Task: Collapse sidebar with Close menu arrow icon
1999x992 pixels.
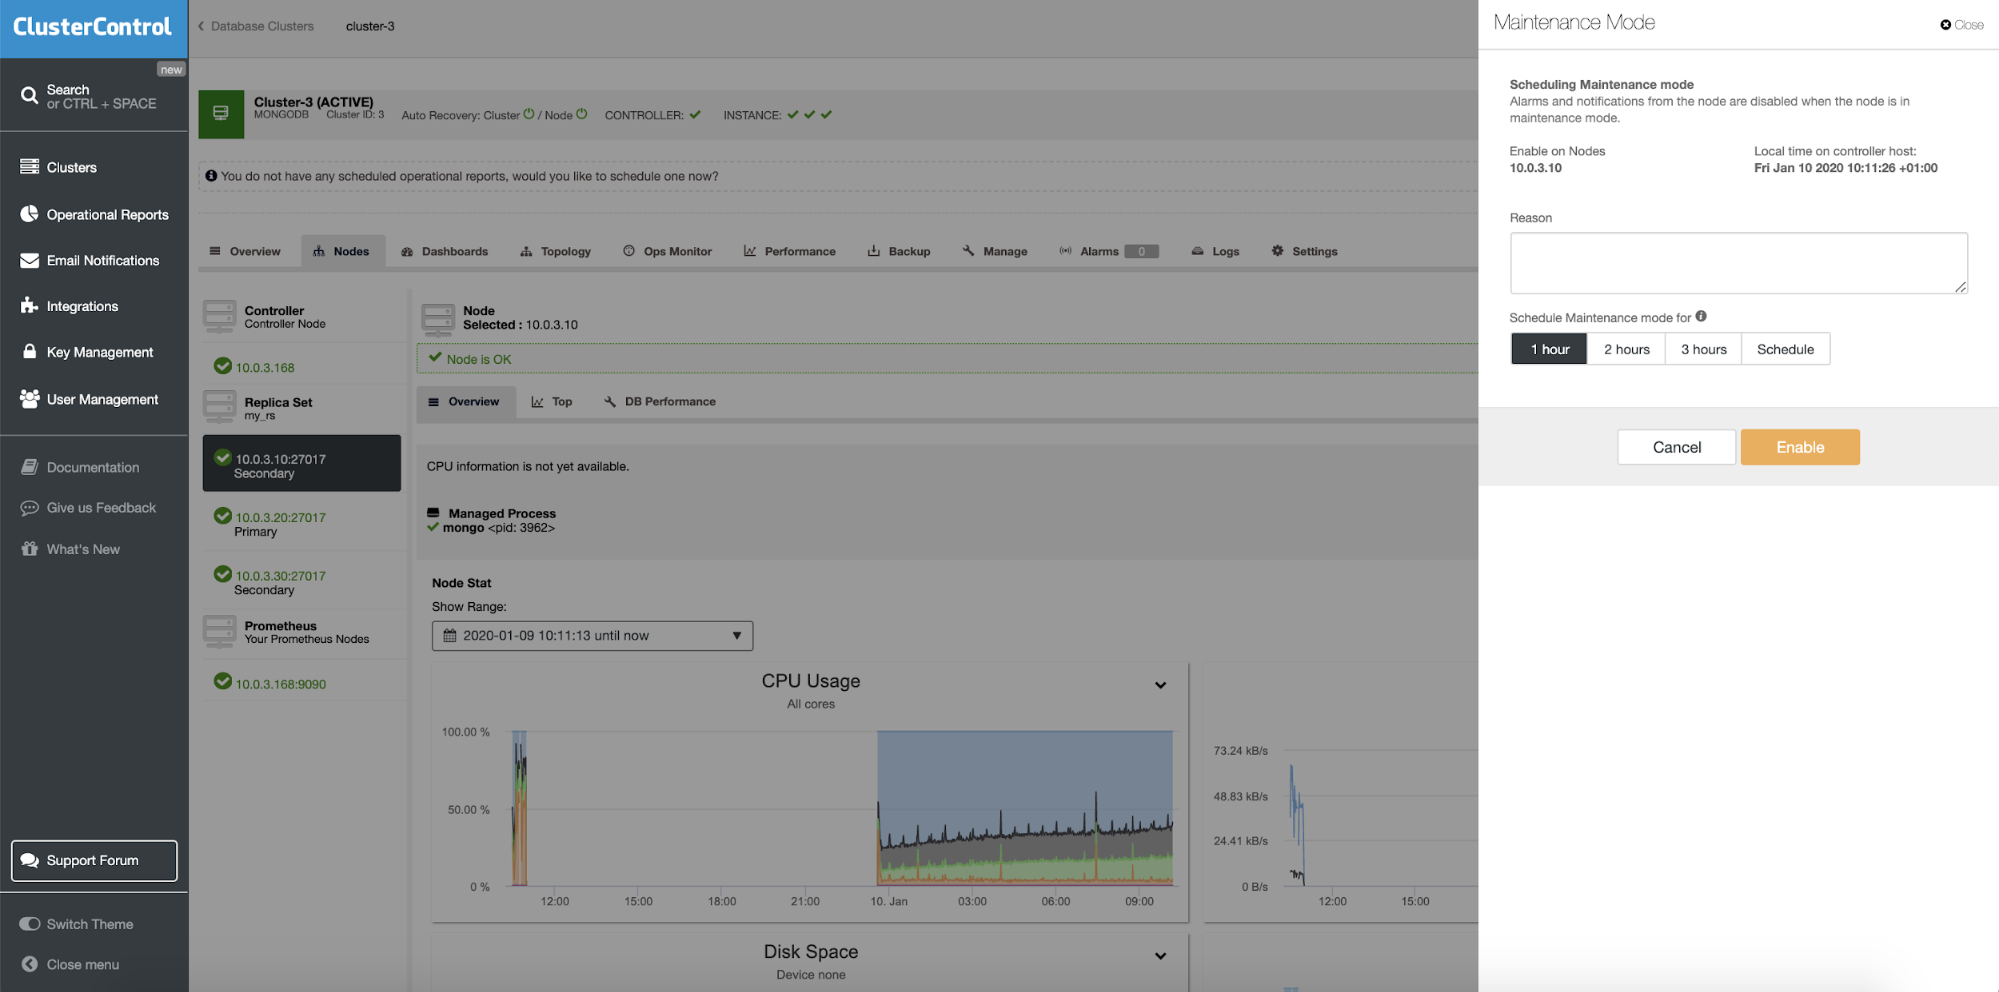Action: click(x=29, y=964)
